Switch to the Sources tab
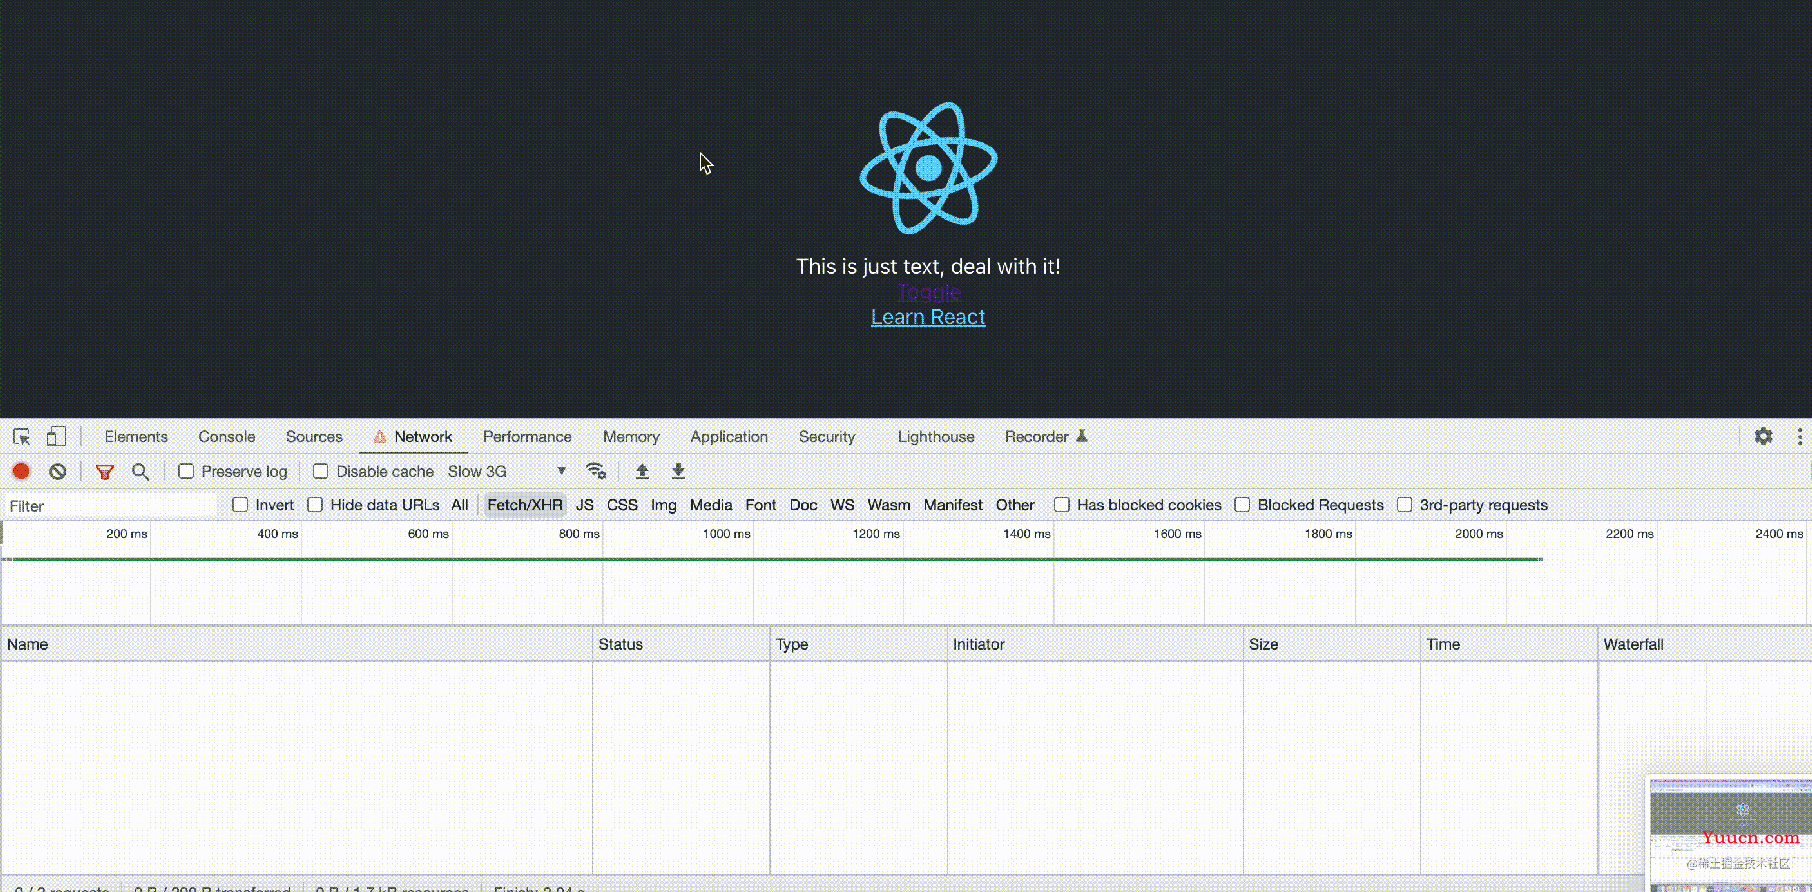 click(314, 437)
